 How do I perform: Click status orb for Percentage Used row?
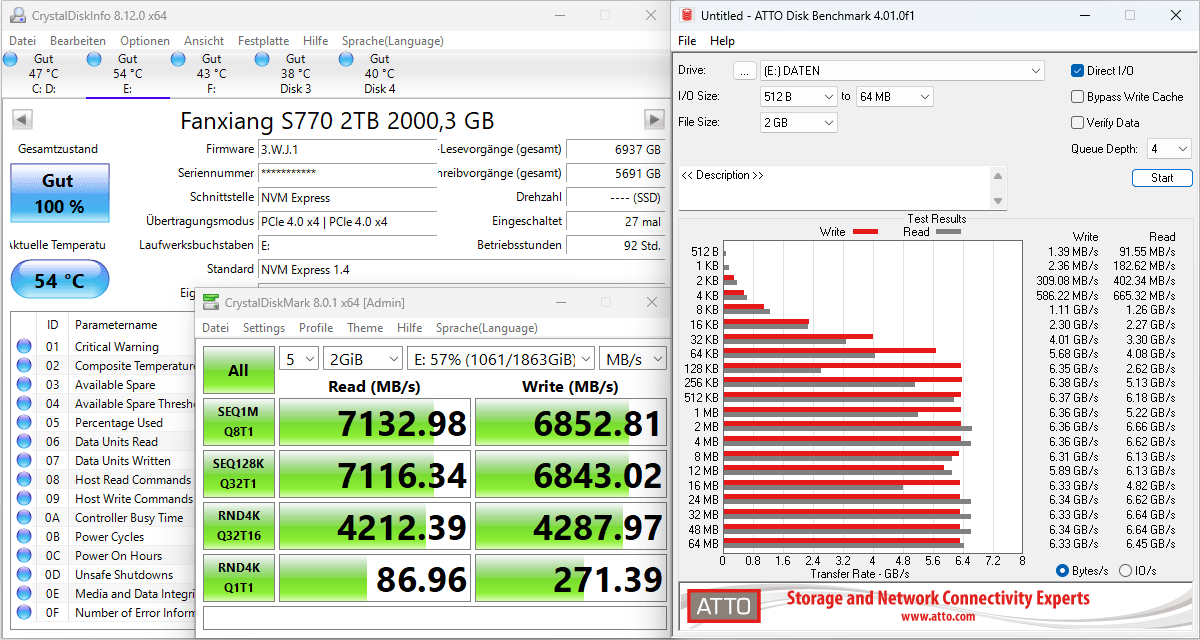coord(24,423)
